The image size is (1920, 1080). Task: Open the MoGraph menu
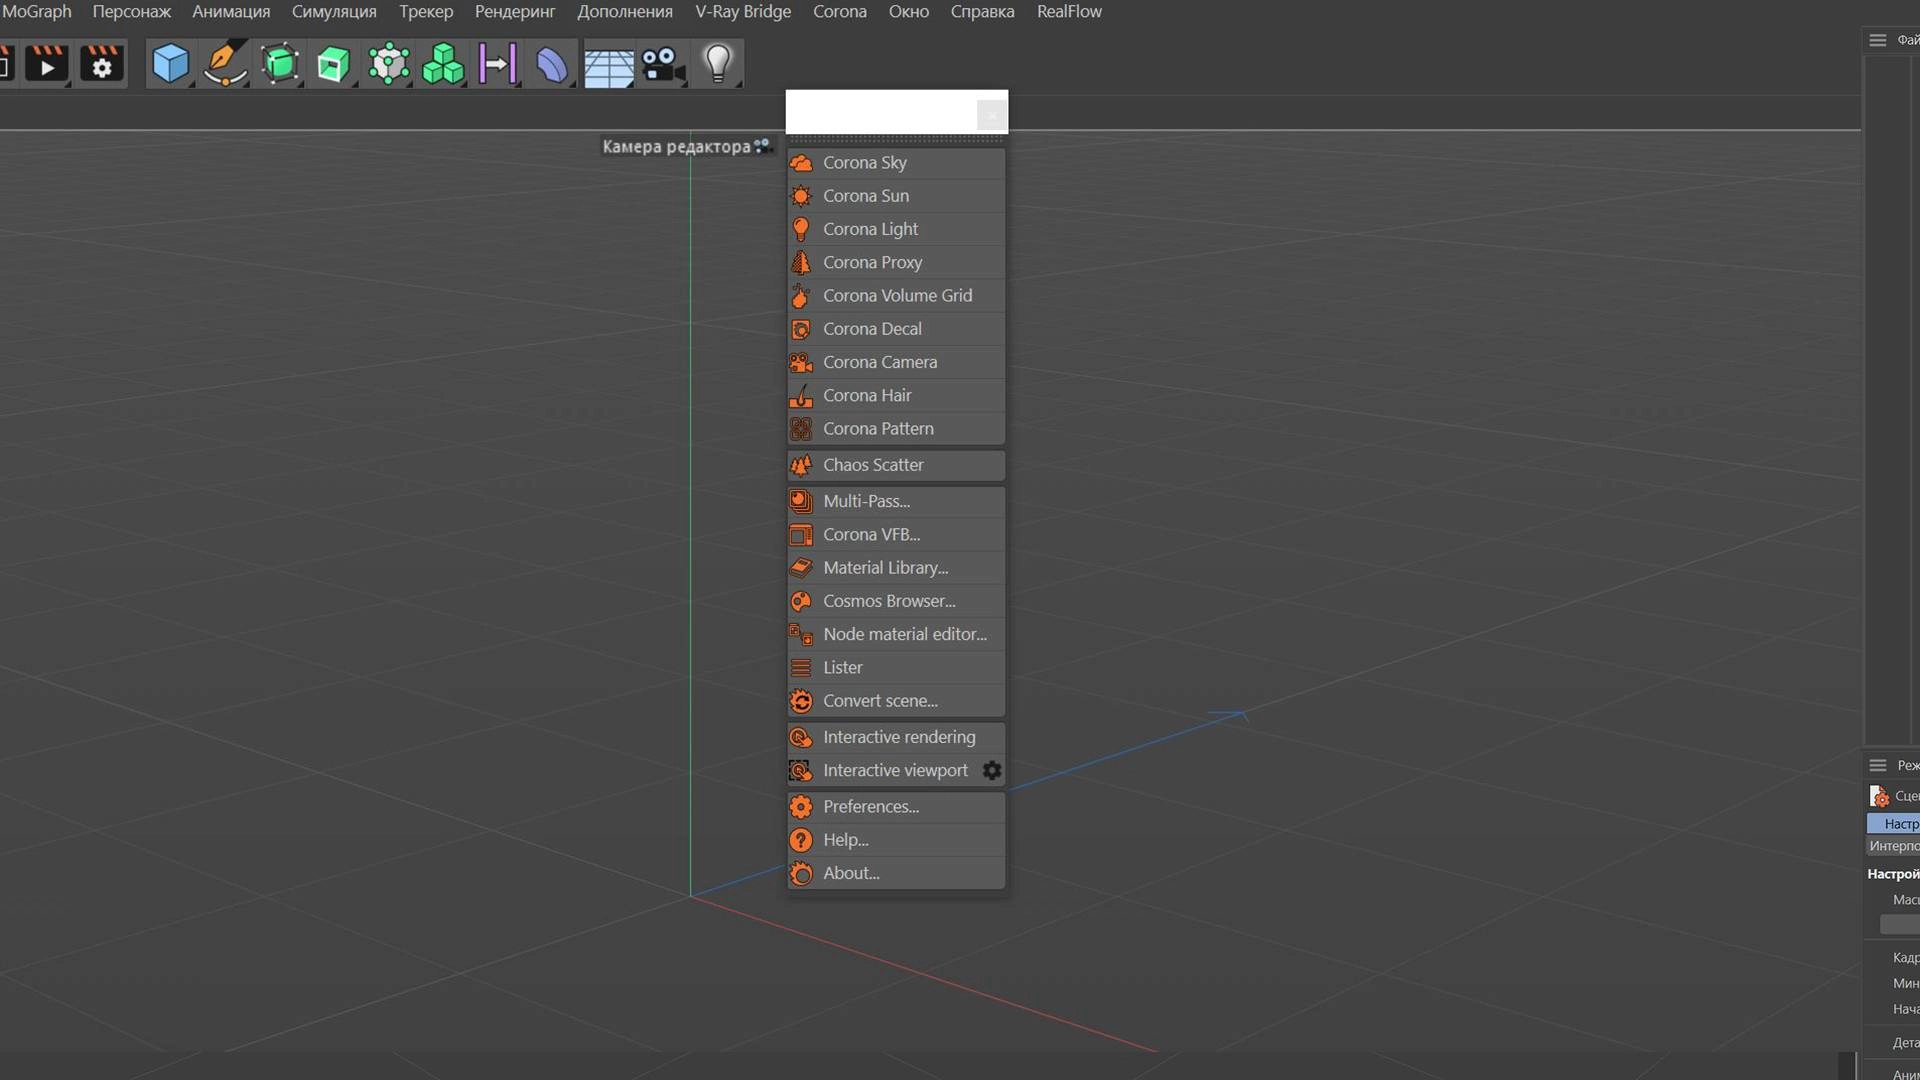coord(37,12)
